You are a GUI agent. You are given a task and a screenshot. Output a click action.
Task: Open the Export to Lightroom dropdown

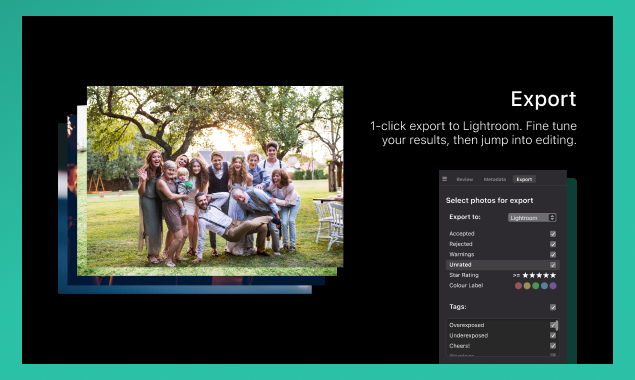532,218
